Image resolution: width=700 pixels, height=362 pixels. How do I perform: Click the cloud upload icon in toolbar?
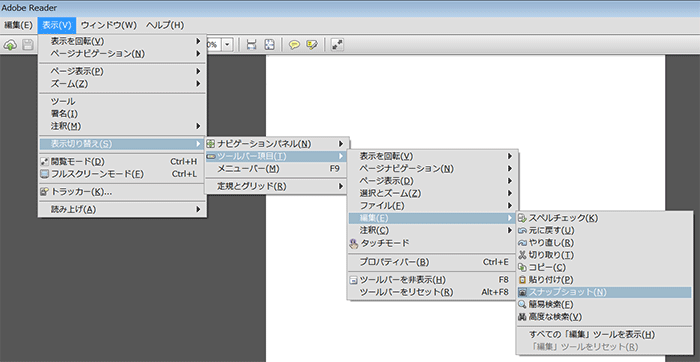pos(10,45)
